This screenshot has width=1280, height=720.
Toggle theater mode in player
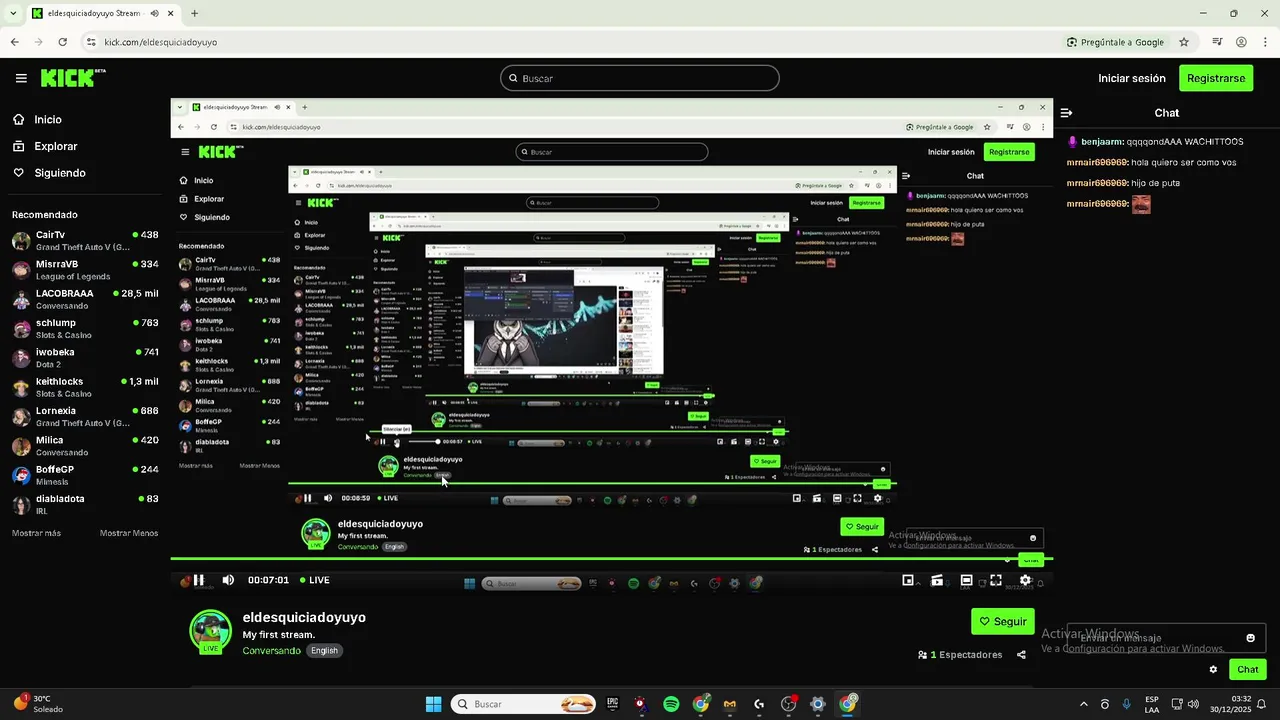(x=966, y=580)
